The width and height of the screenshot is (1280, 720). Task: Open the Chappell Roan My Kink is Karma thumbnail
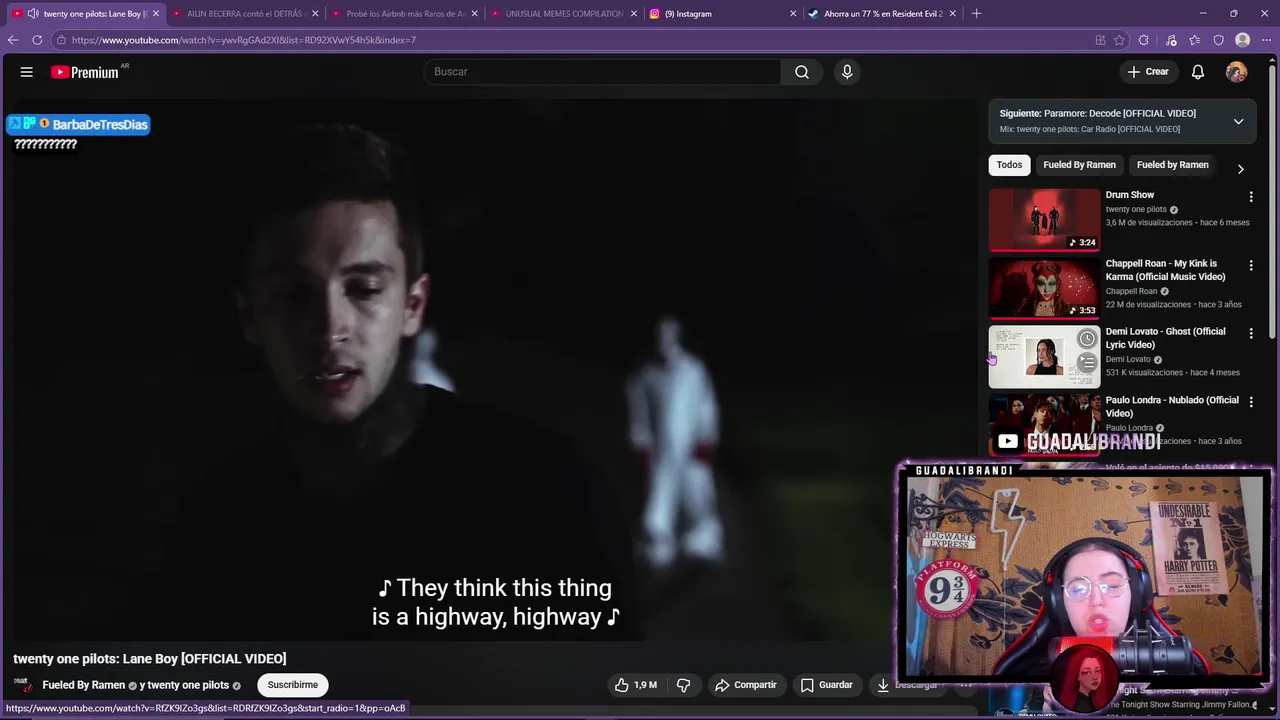point(1044,288)
